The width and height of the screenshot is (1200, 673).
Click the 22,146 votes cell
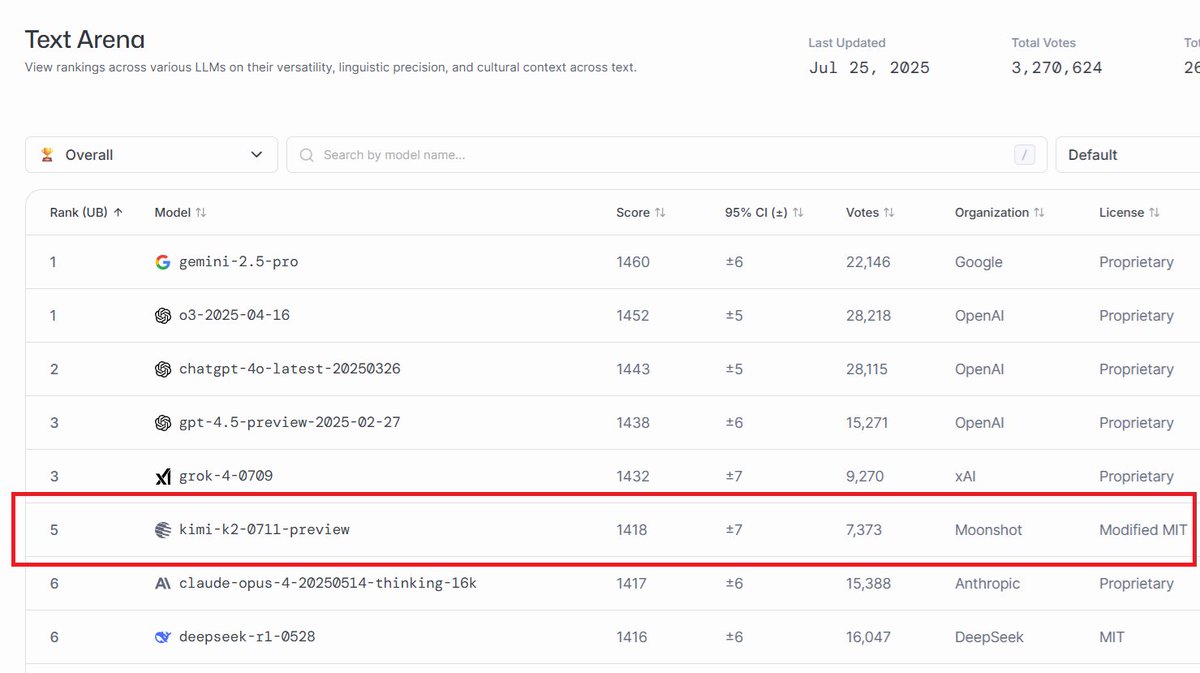pyautogui.click(x=868, y=262)
